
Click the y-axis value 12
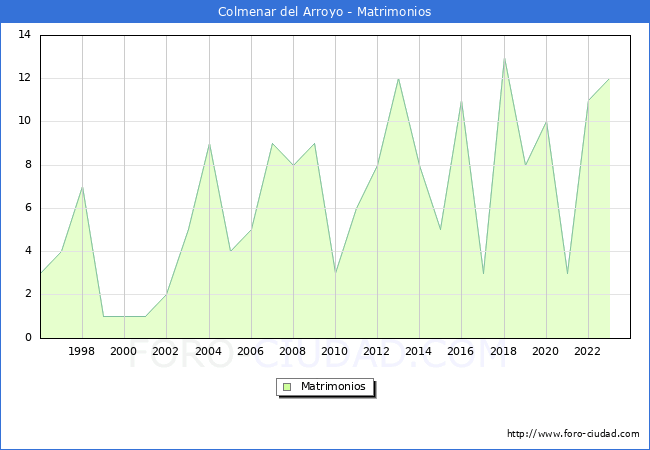tap(24, 78)
